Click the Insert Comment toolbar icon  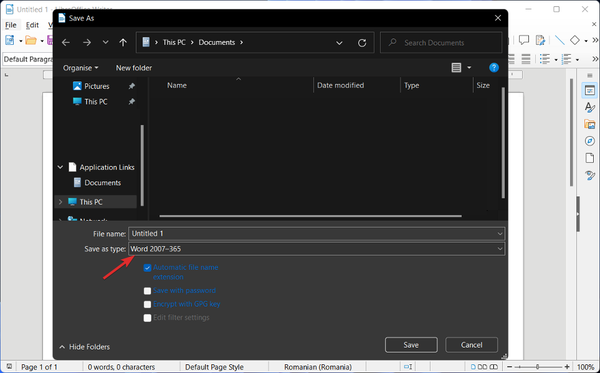(x=524, y=40)
